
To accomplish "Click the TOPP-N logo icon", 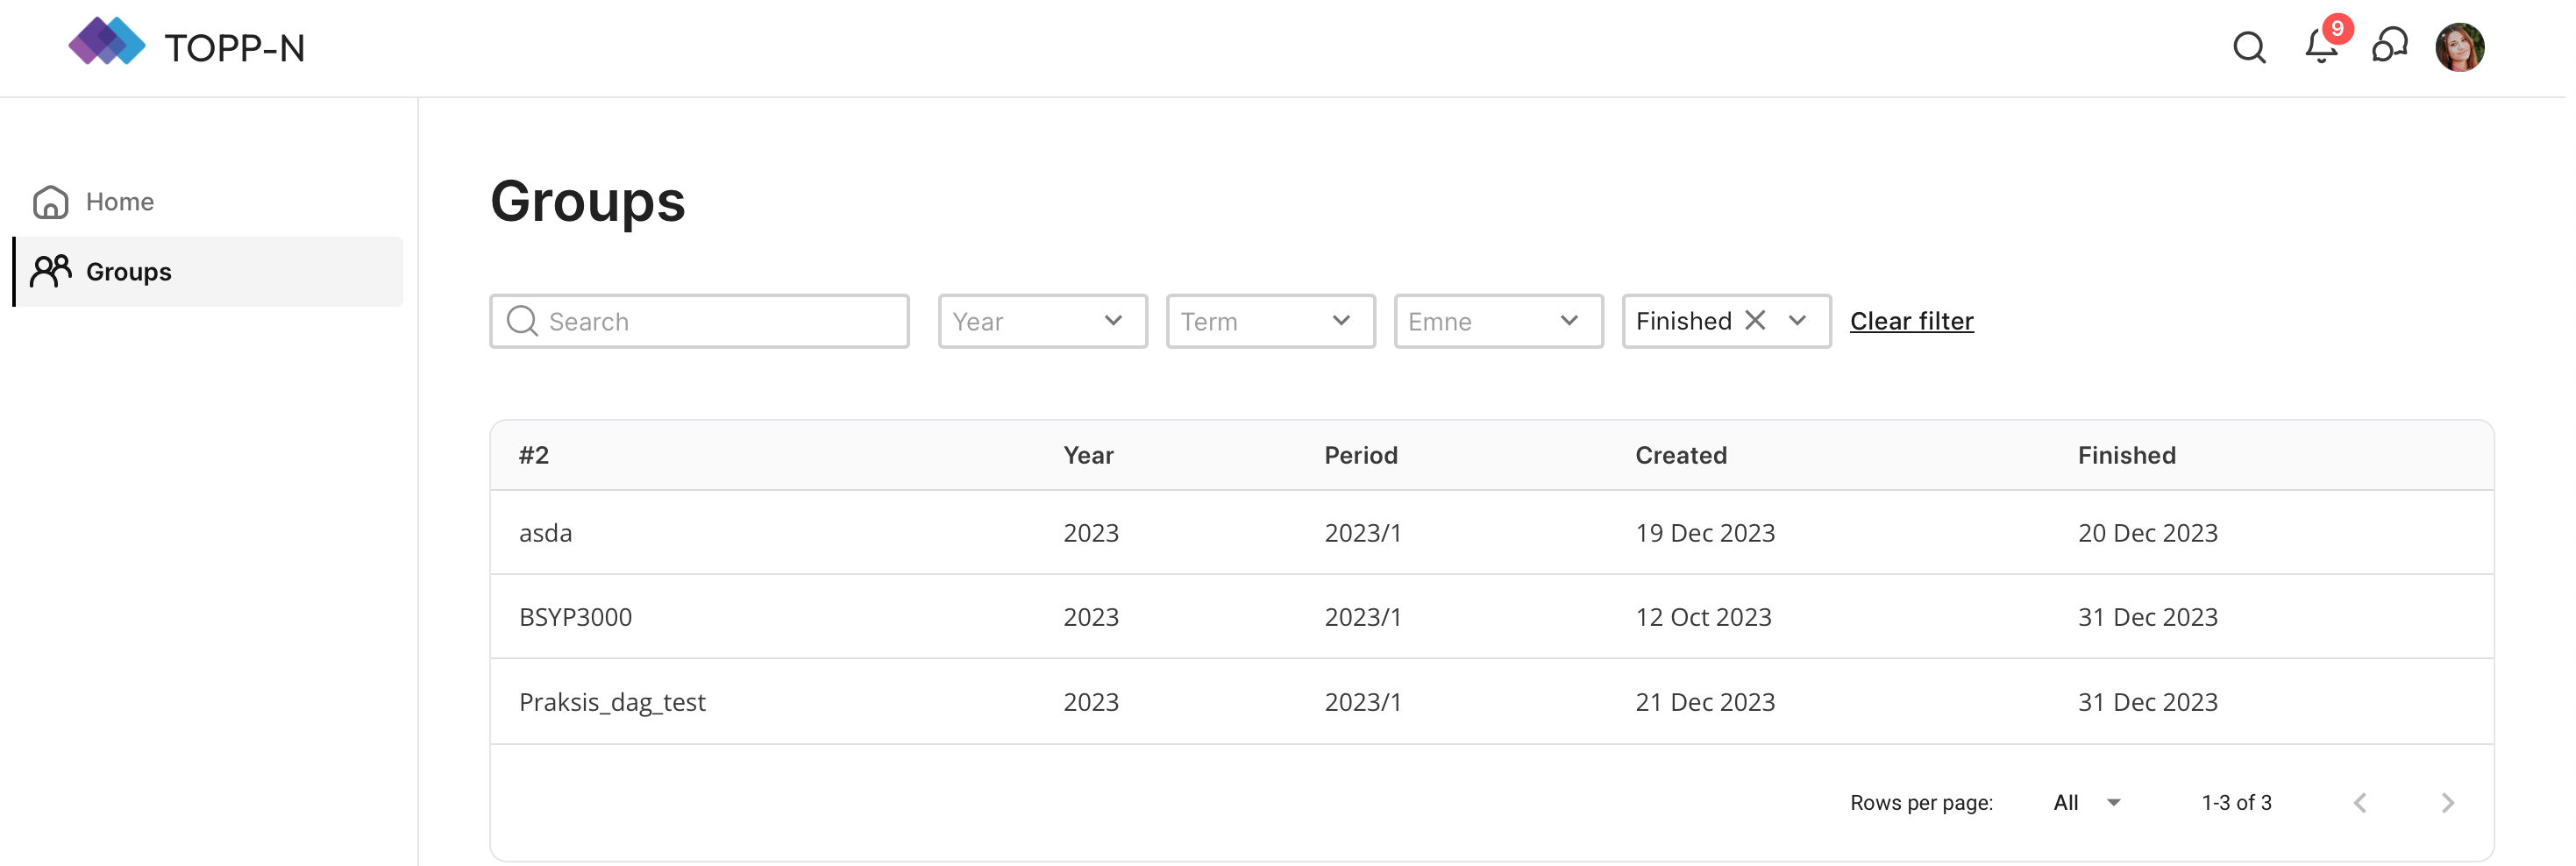I will pos(106,42).
